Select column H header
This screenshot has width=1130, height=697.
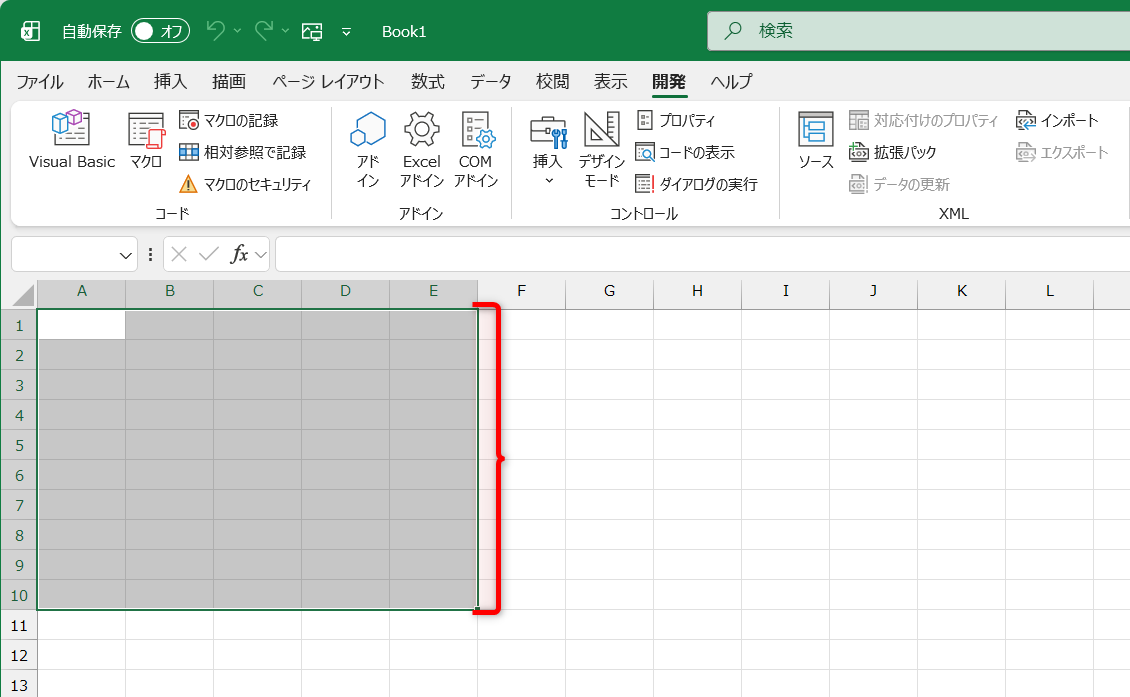tap(698, 291)
